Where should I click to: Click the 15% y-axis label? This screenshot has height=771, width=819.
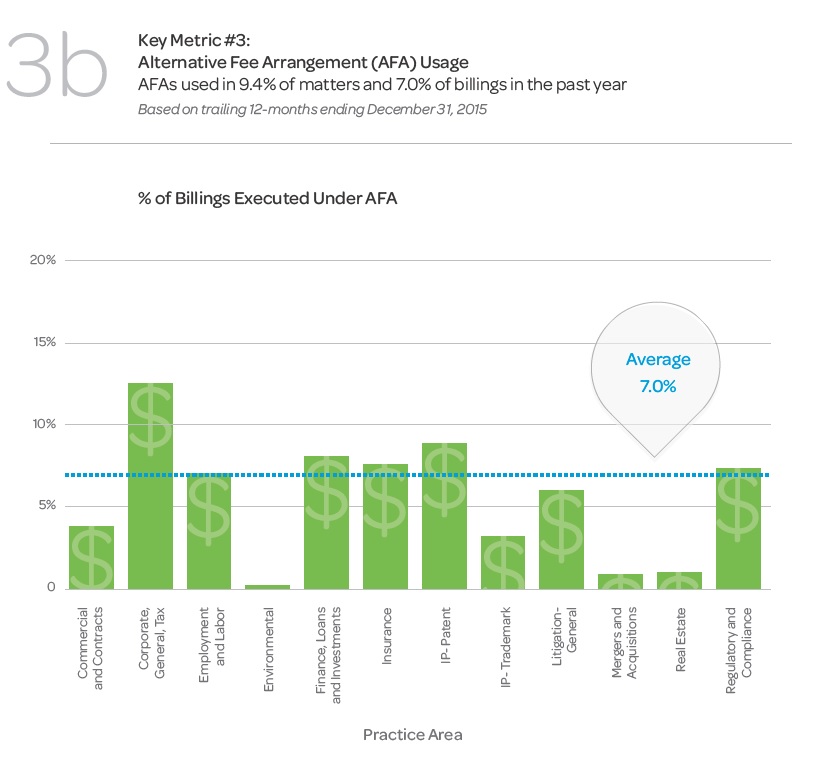[43, 342]
